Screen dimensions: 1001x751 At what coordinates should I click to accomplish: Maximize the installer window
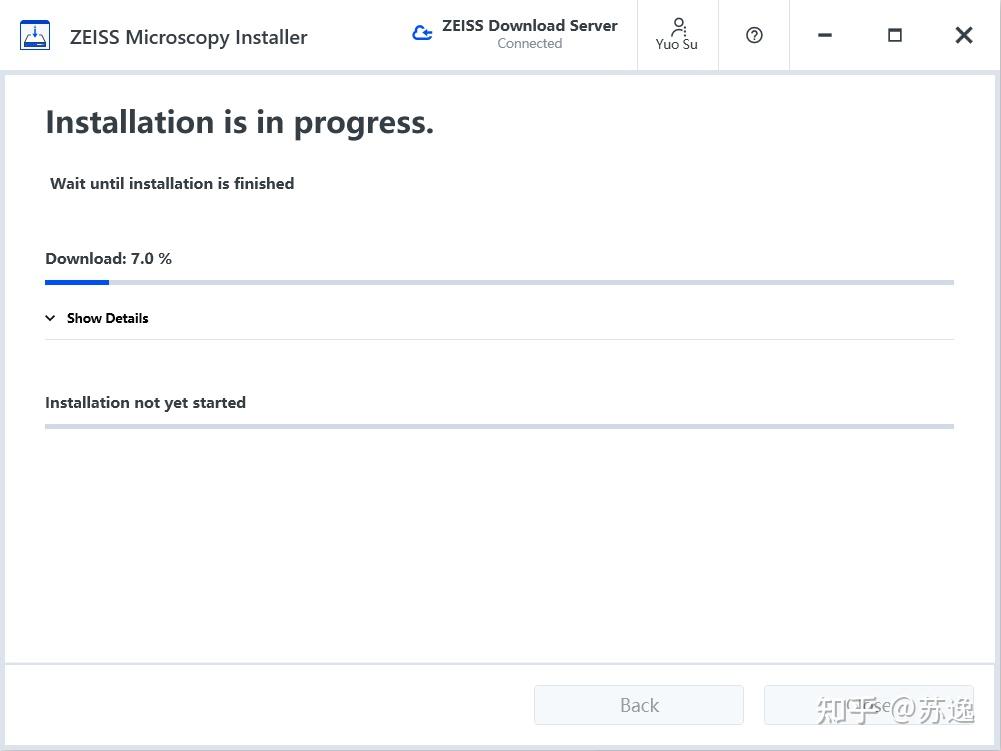894,35
